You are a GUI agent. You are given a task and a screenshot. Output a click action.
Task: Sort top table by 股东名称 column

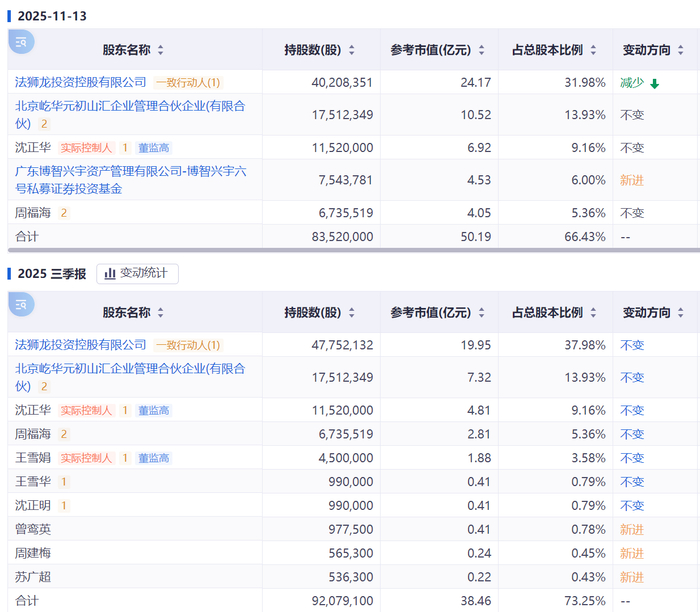(x=160, y=50)
